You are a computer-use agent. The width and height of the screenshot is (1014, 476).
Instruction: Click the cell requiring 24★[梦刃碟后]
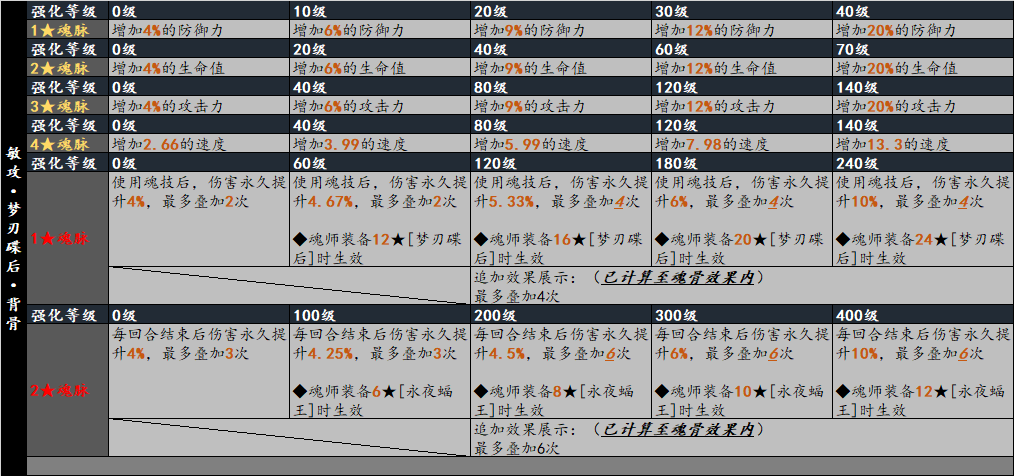(x=923, y=220)
